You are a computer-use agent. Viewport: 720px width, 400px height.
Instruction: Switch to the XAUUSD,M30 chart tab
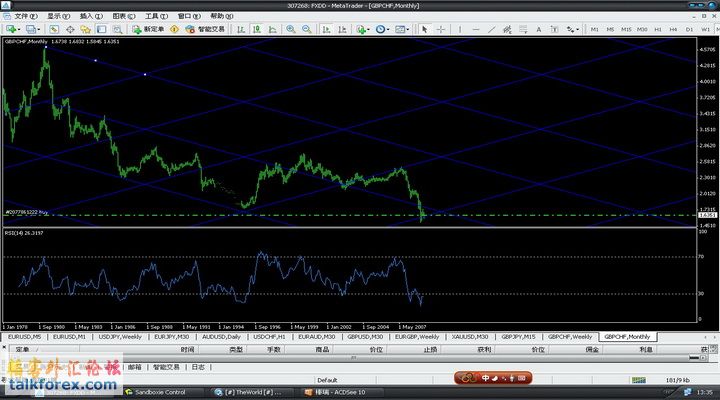click(470, 337)
